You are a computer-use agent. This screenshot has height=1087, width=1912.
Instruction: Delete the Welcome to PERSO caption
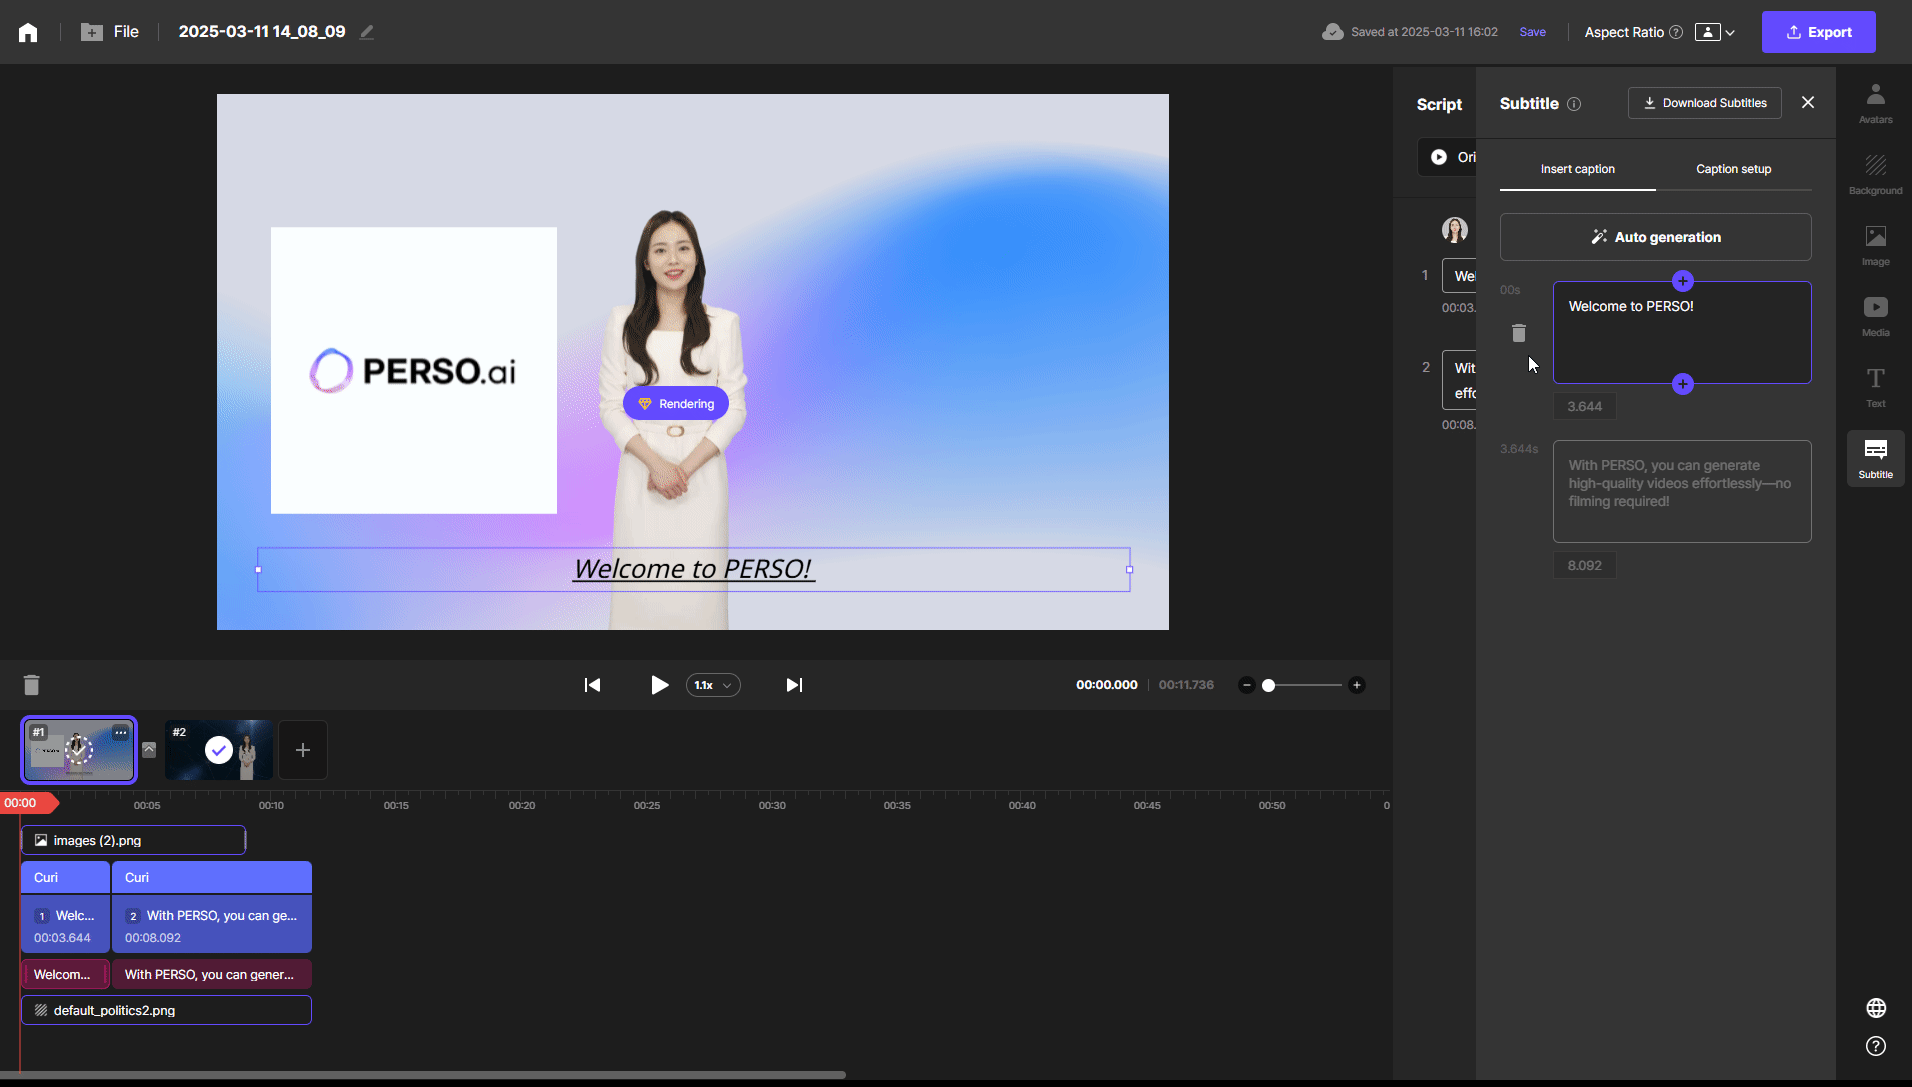click(x=1518, y=333)
